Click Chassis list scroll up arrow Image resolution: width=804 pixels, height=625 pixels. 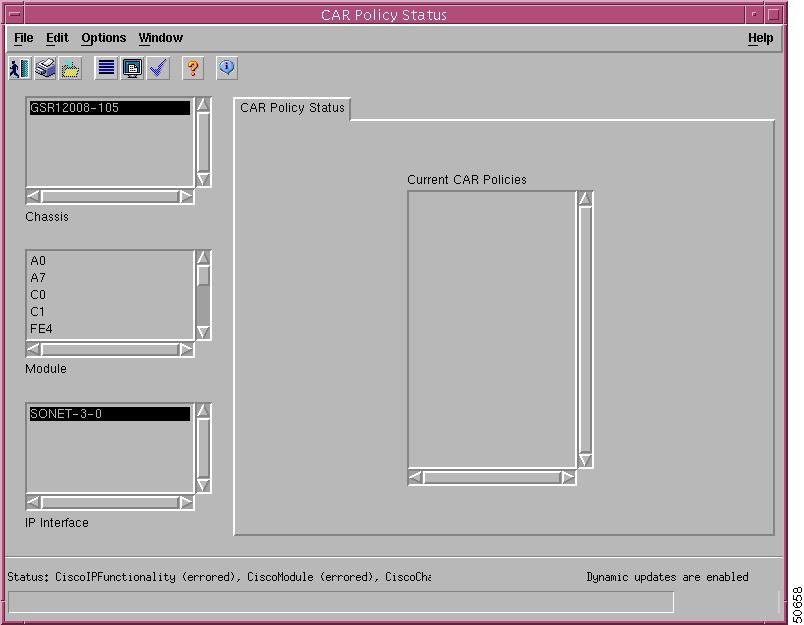pyautogui.click(x=204, y=105)
